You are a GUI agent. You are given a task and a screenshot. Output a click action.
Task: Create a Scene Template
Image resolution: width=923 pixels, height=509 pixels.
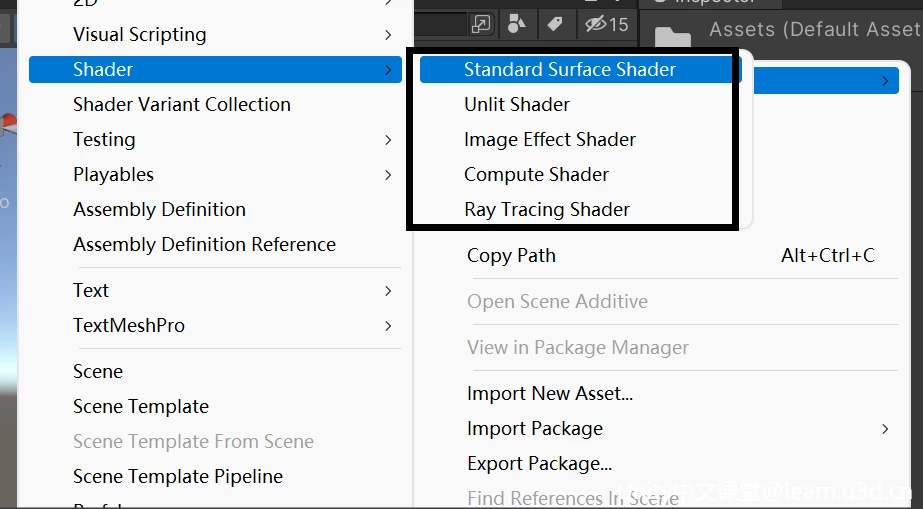click(141, 407)
